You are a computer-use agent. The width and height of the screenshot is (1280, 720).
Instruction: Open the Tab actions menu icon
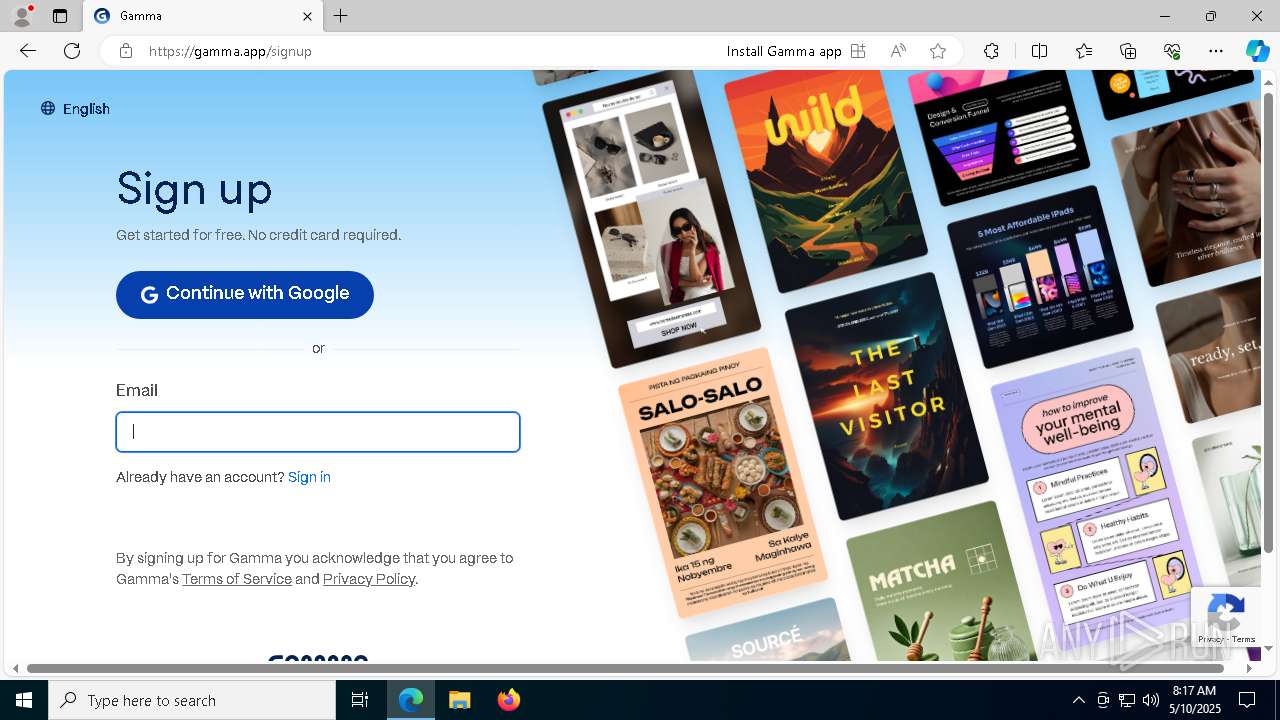[60, 16]
